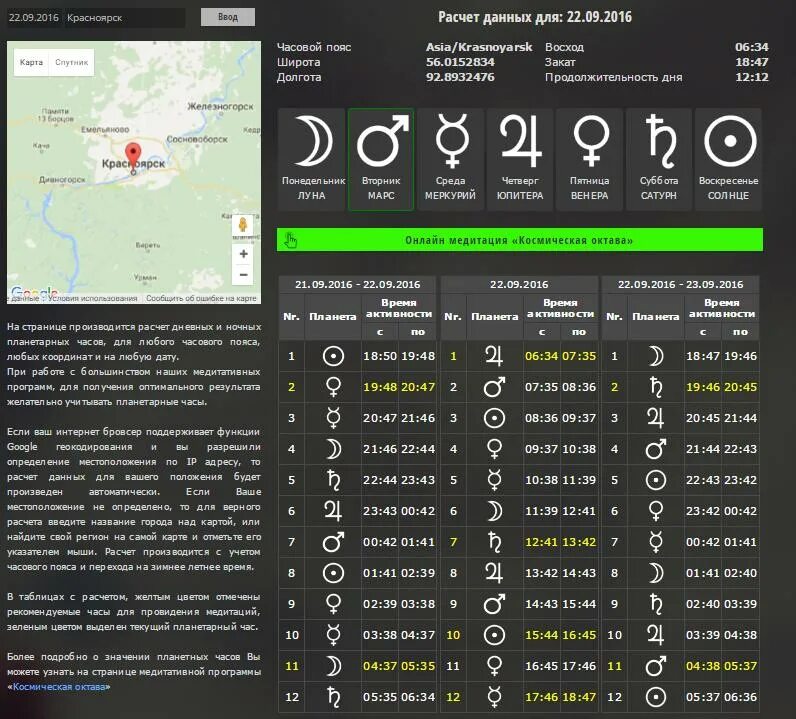796x719 pixels.
Task: Click the Ввод submit button
Action: [x=228, y=17]
